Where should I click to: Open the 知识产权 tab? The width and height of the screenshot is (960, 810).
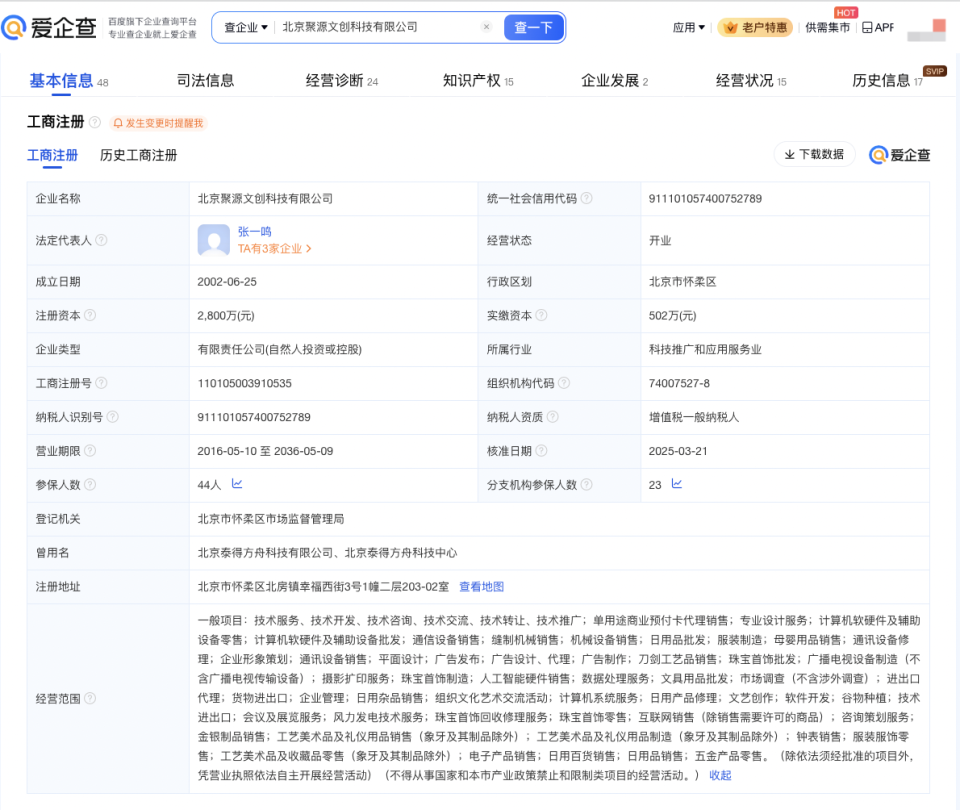click(478, 80)
